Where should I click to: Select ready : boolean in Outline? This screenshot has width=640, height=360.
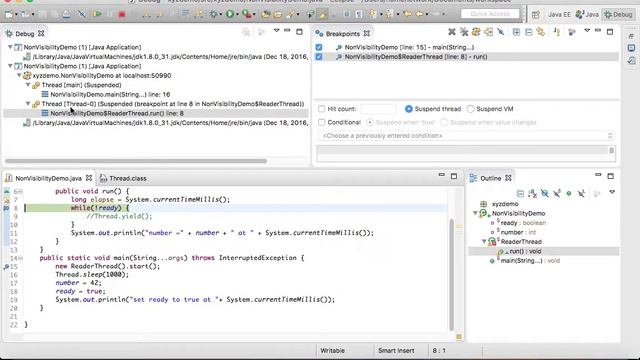tap(523, 223)
